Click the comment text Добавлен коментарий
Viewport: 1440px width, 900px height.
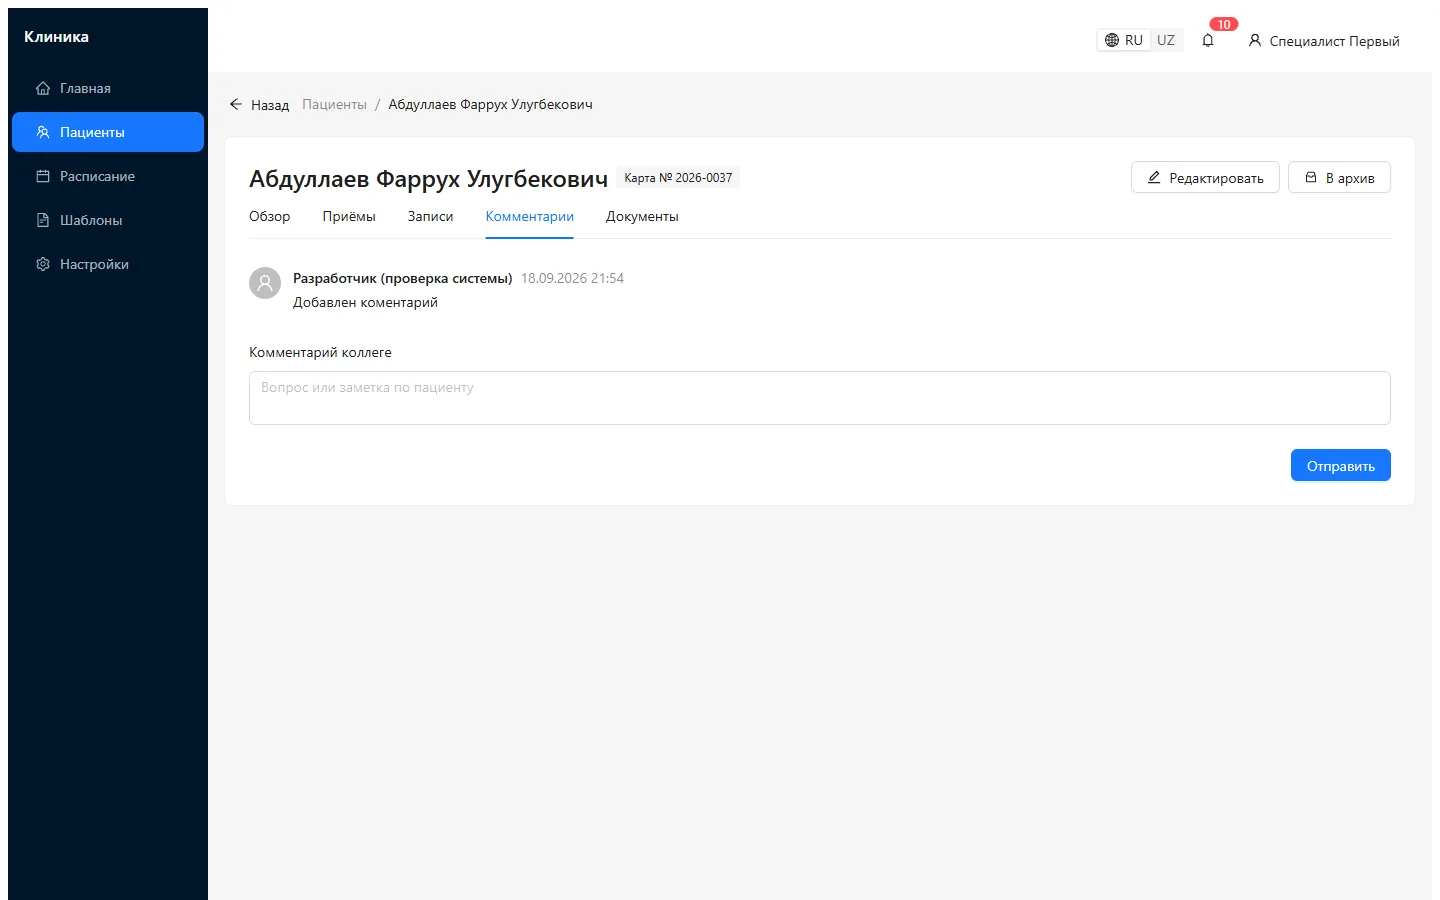(365, 302)
